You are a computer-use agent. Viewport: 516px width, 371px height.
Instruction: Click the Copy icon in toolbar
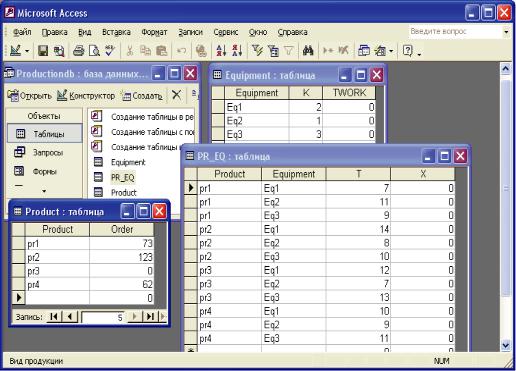pos(145,51)
